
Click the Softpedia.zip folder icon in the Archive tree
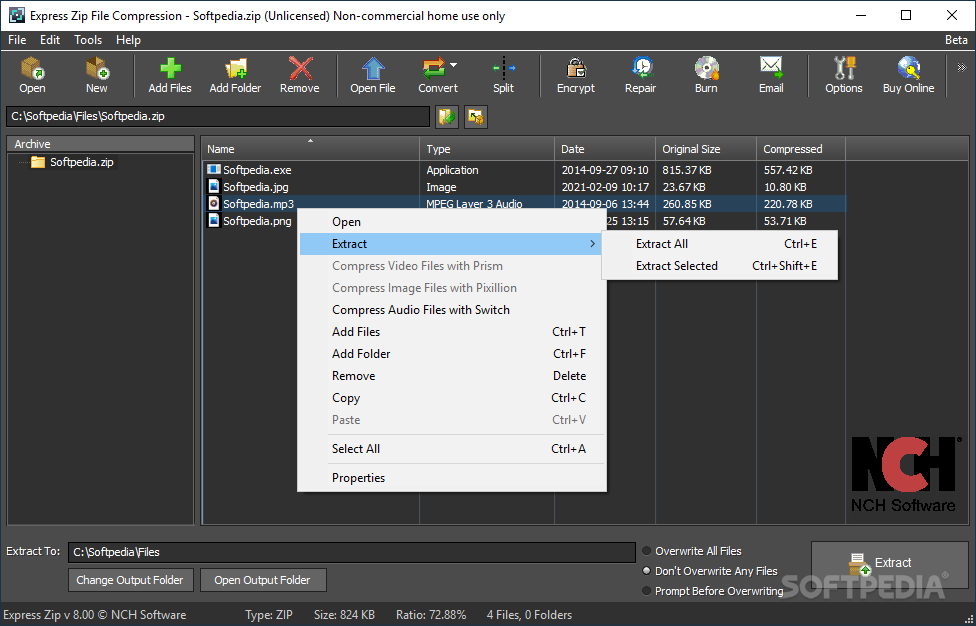click(38, 162)
